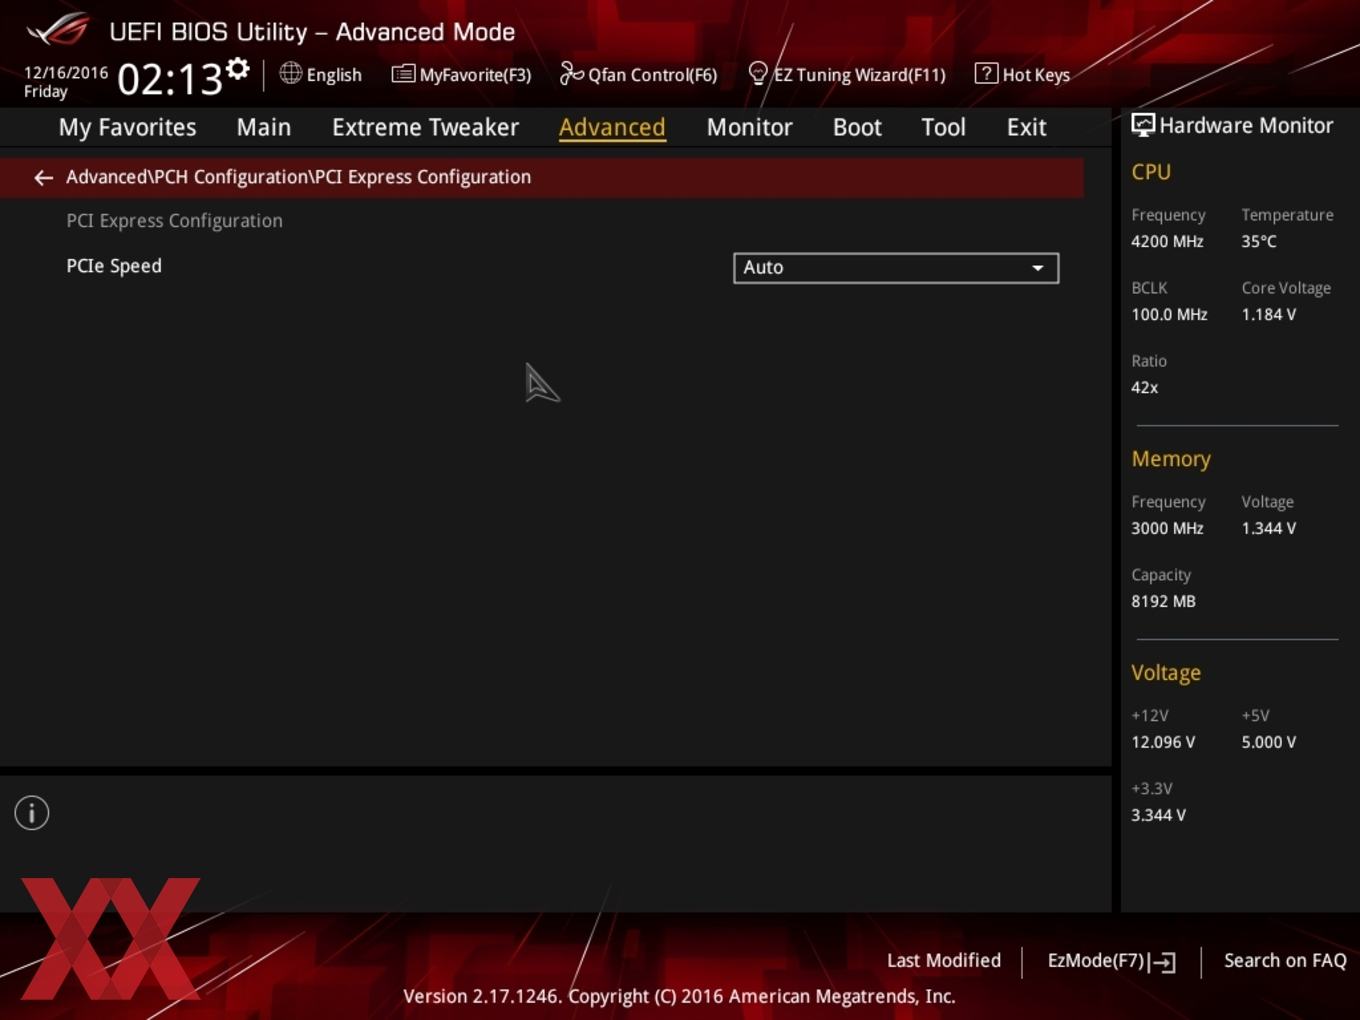Click +5V reading 5.000 V
Image resolution: width=1360 pixels, height=1020 pixels.
1269,742
